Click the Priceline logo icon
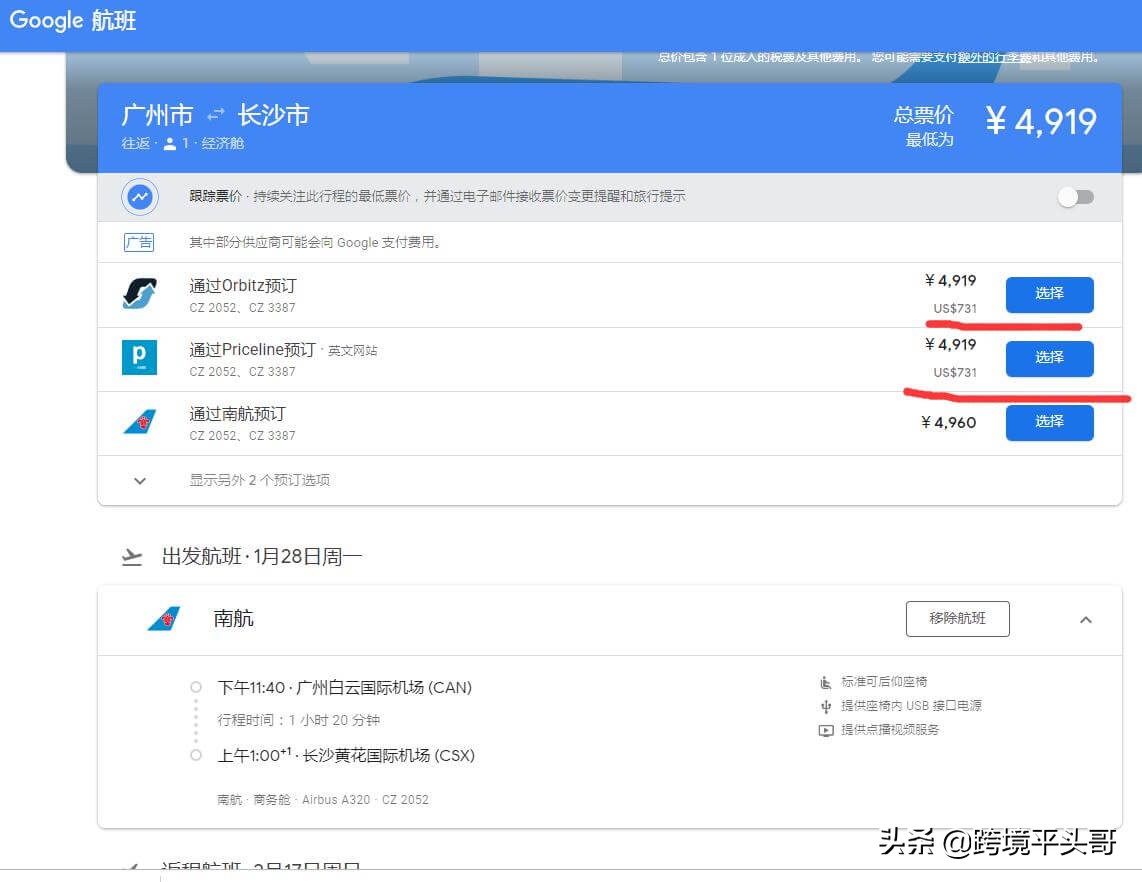 coord(138,358)
